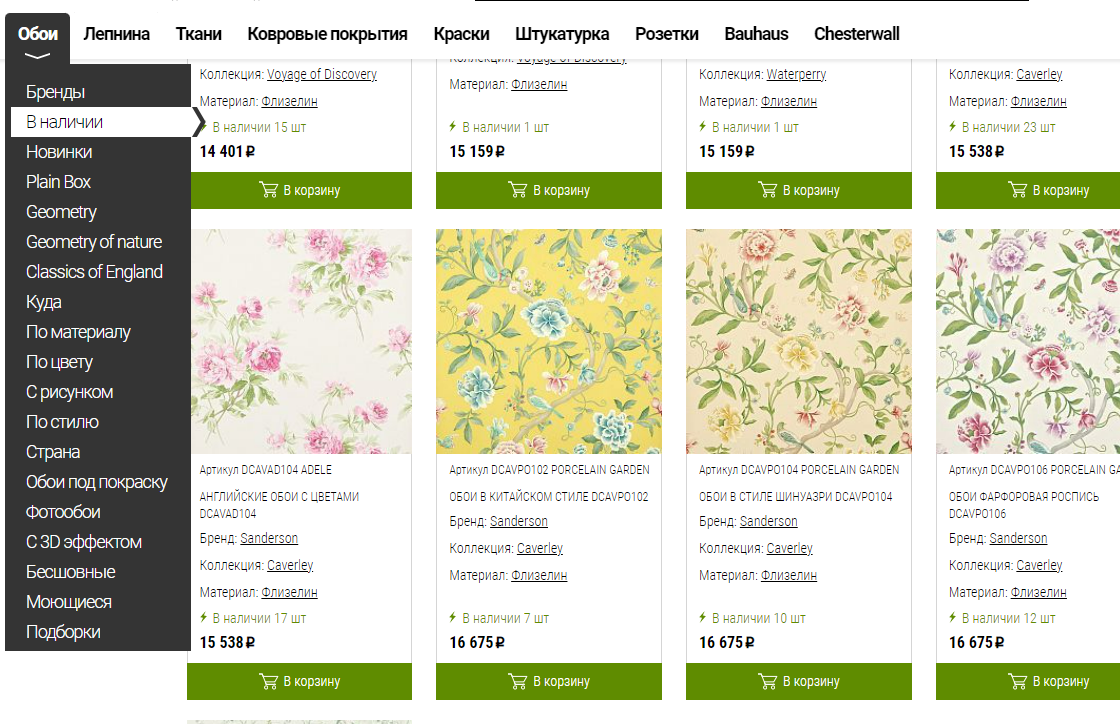Click the cart icon under DCAVPO104 chinoiserie wallpaper

(x=767, y=681)
